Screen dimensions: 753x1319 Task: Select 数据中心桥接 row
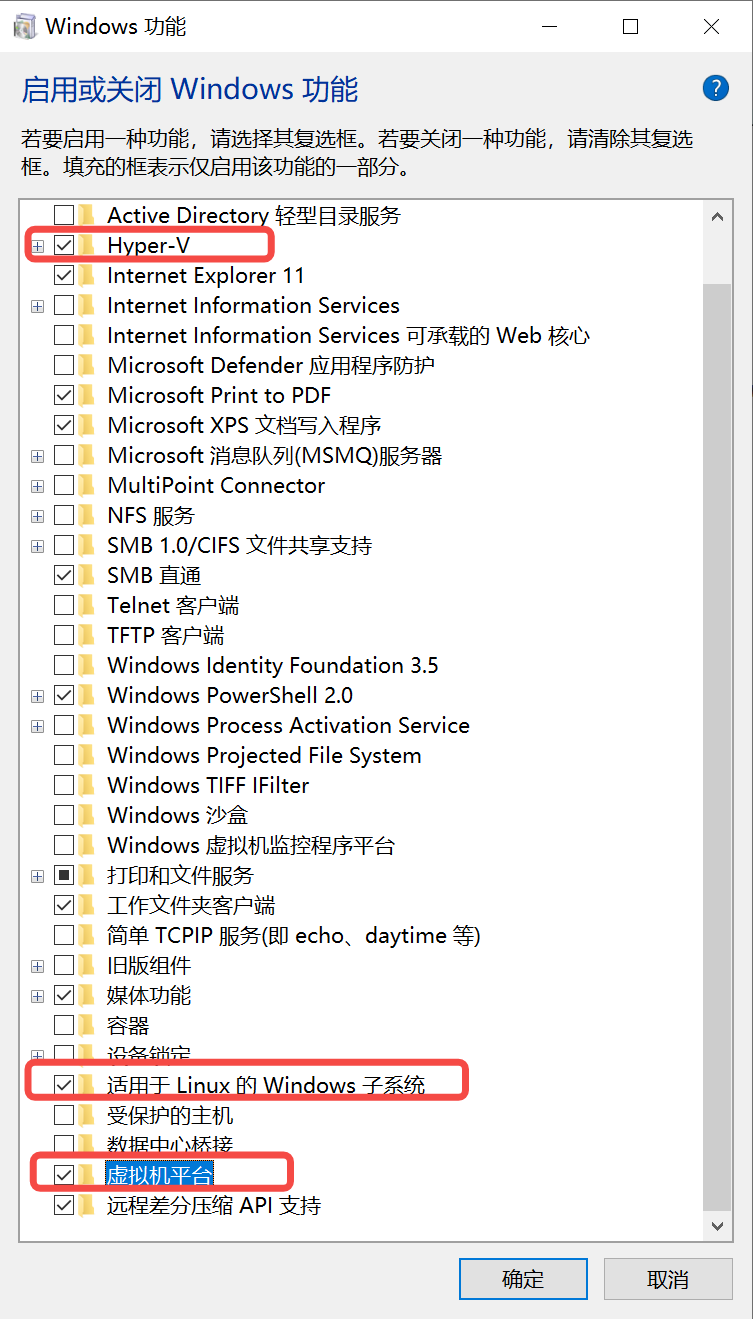pyautogui.click(x=170, y=1145)
